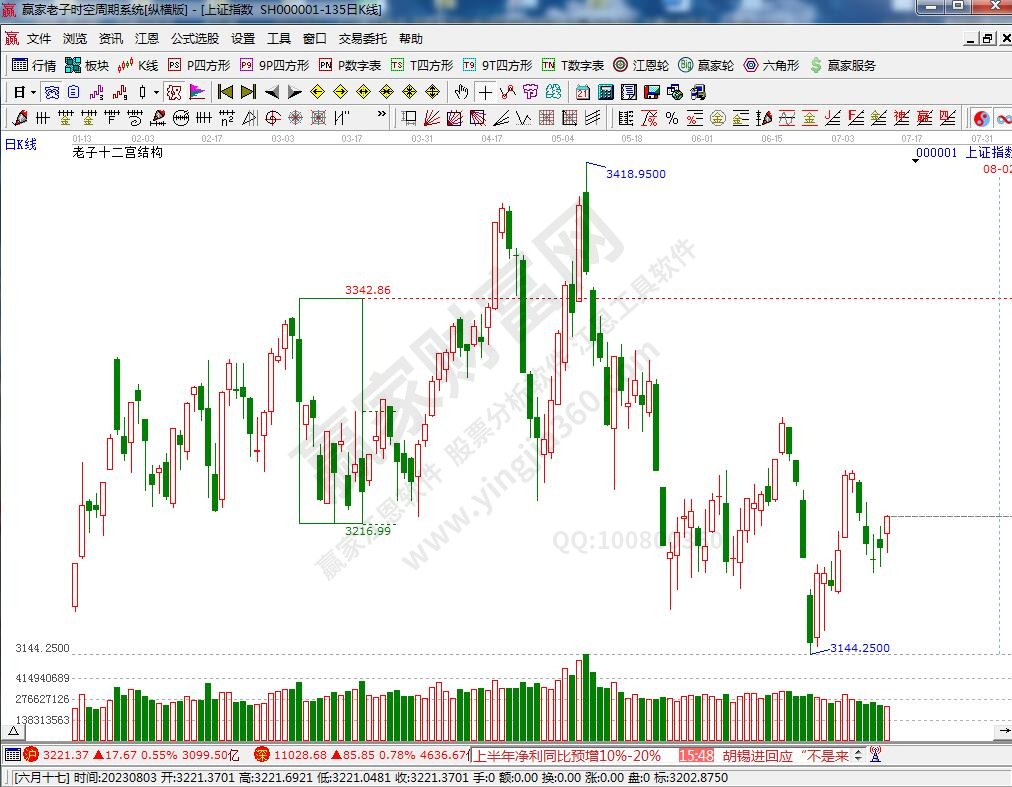Click the calculator icon in toolbar
This screenshot has height=787, width=1012.
pos(605,92)
